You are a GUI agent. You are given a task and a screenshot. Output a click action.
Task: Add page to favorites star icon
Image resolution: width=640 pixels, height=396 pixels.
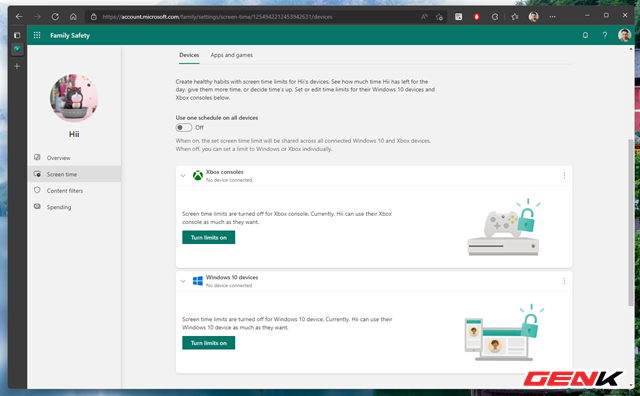tap(439, 17)
